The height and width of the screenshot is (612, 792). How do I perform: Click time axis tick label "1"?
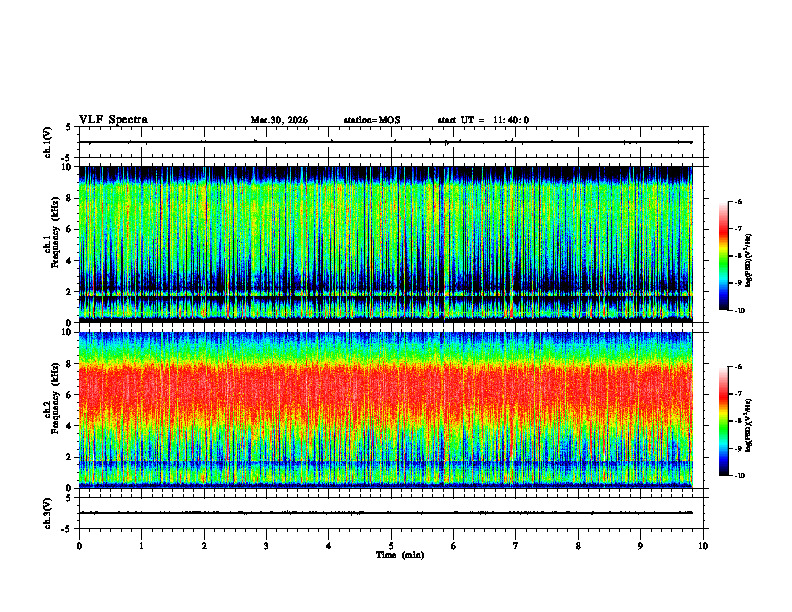pyautogui.click(x=142, y=546)
